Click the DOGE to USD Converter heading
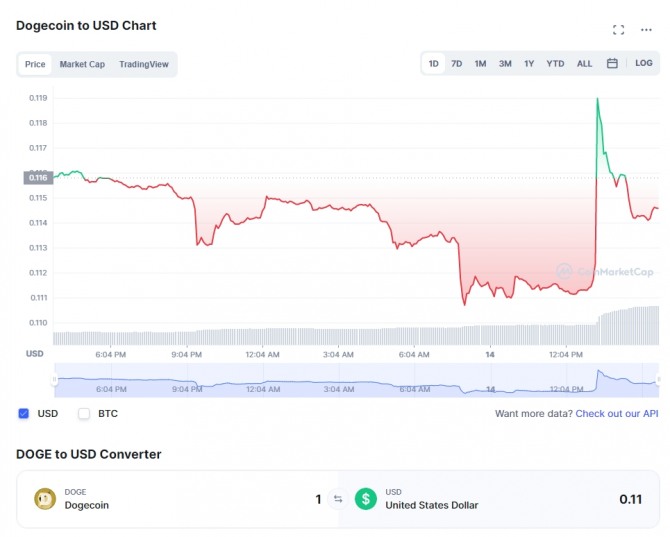 [x=89, y=454]
